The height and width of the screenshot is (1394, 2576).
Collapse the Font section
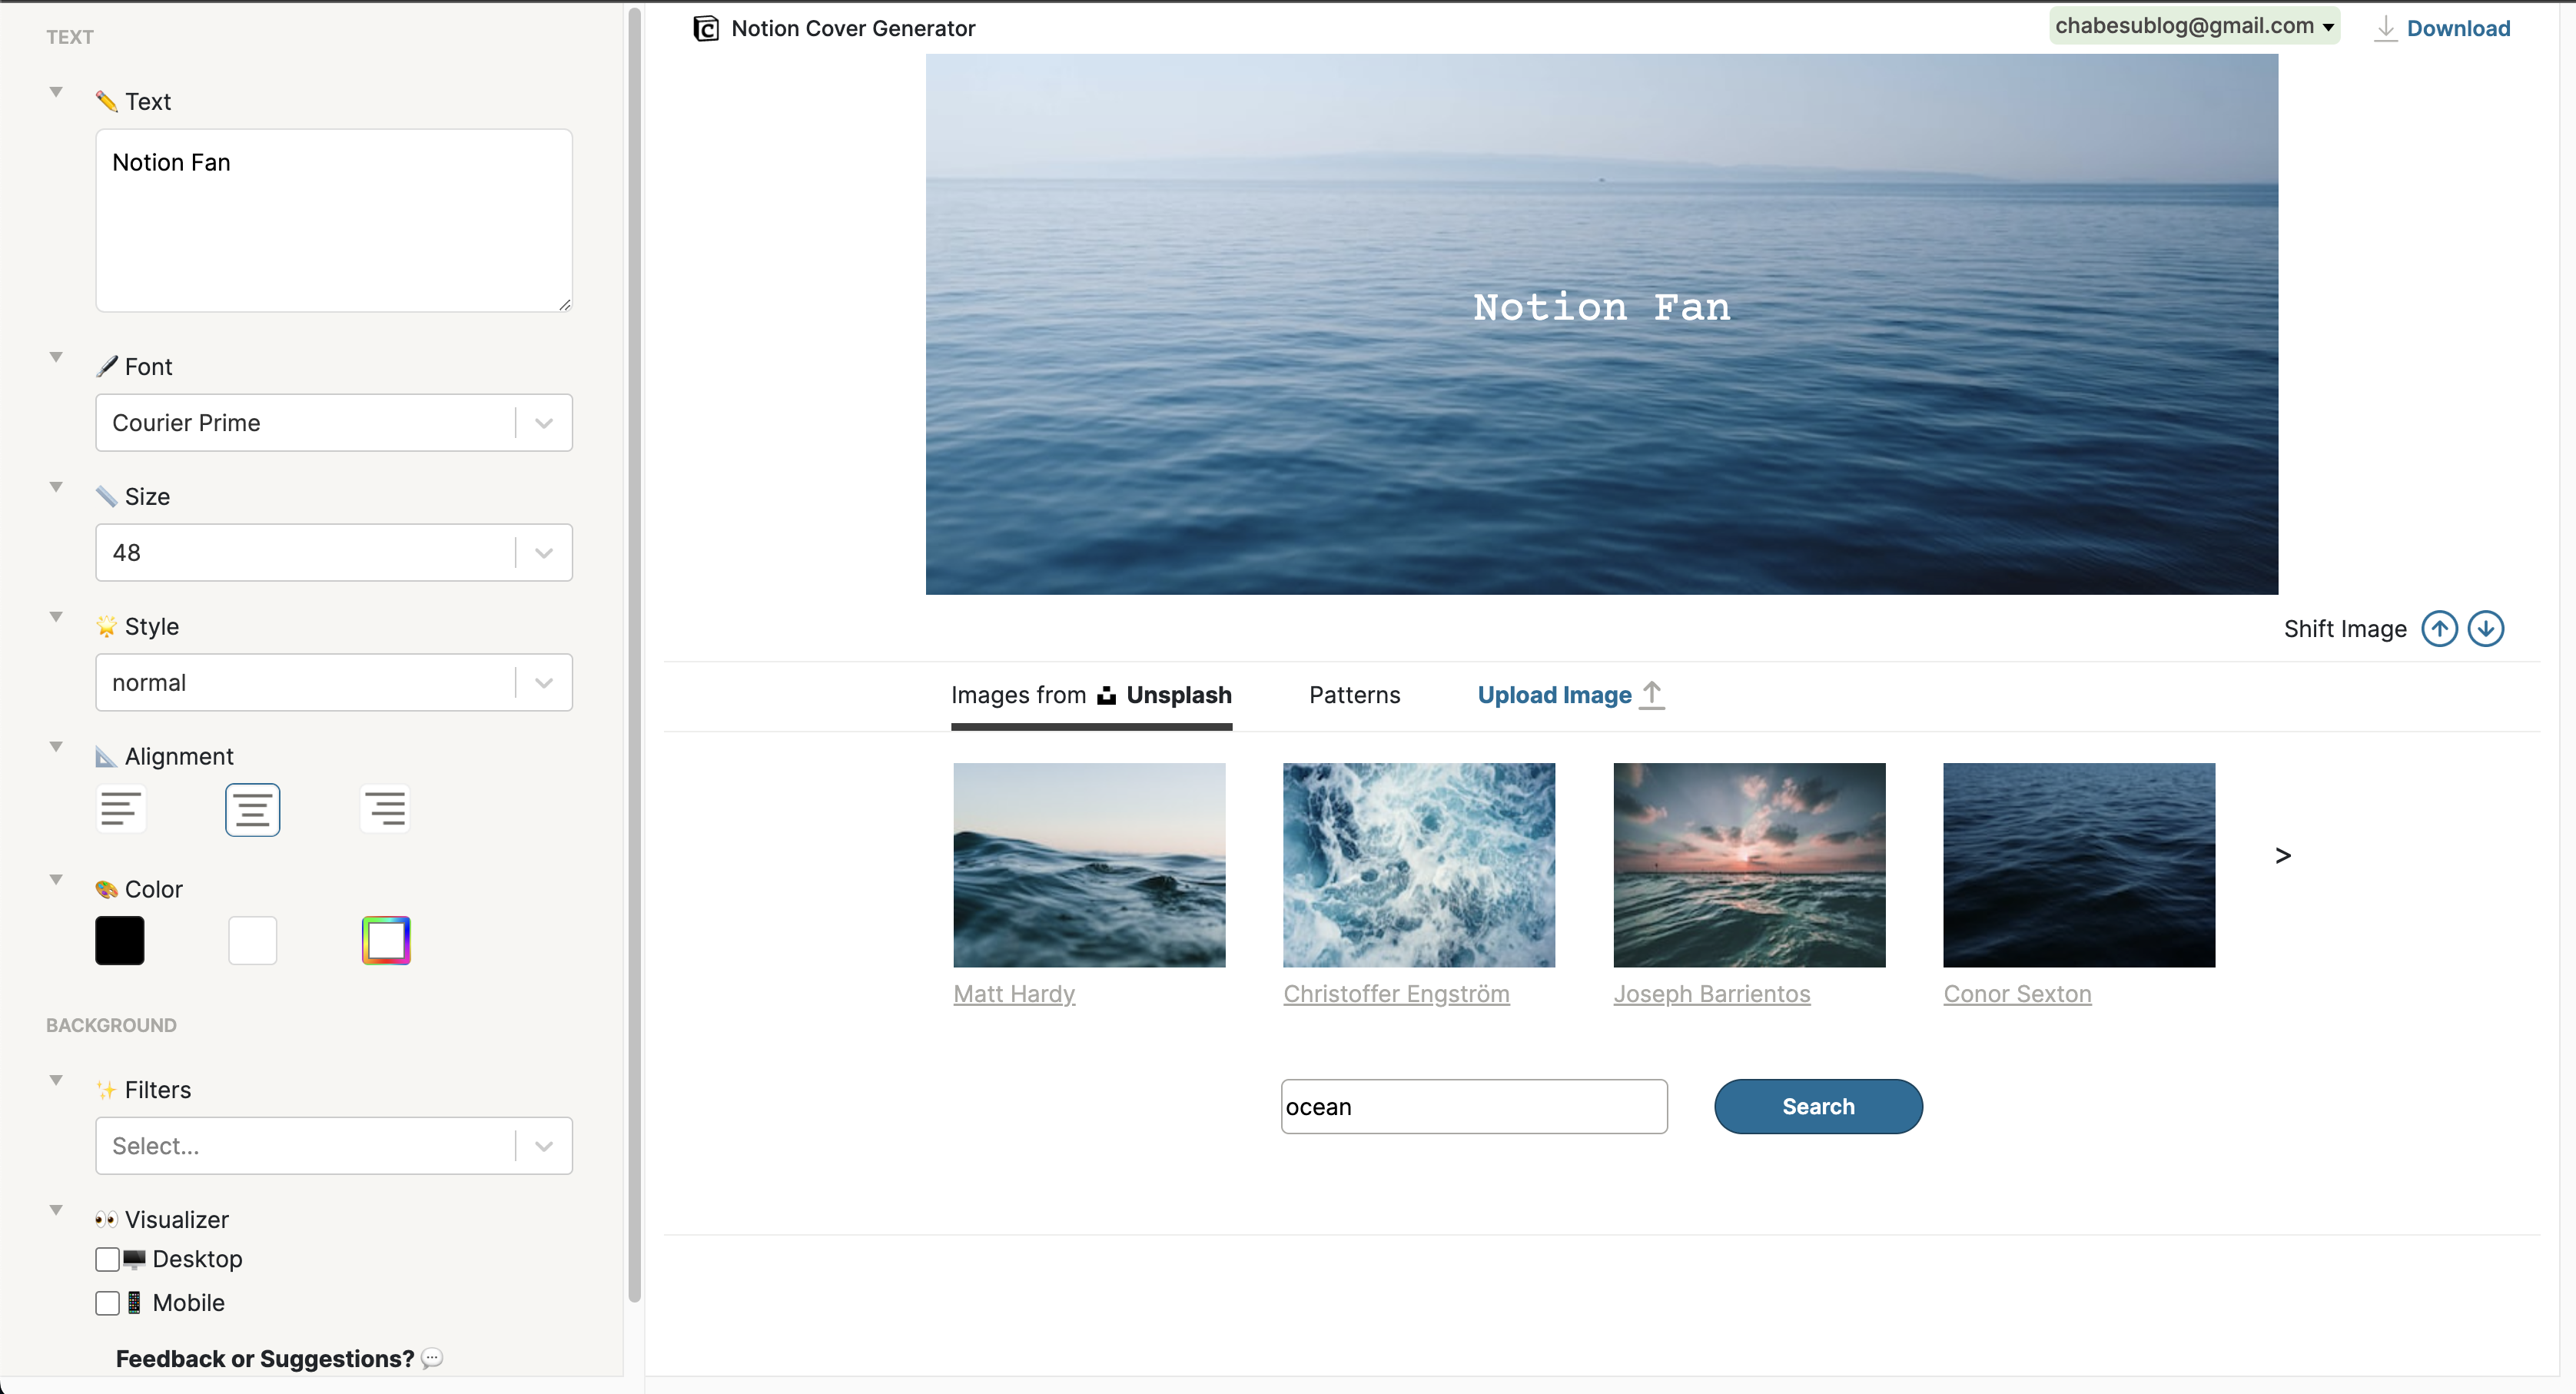[56, 356]
